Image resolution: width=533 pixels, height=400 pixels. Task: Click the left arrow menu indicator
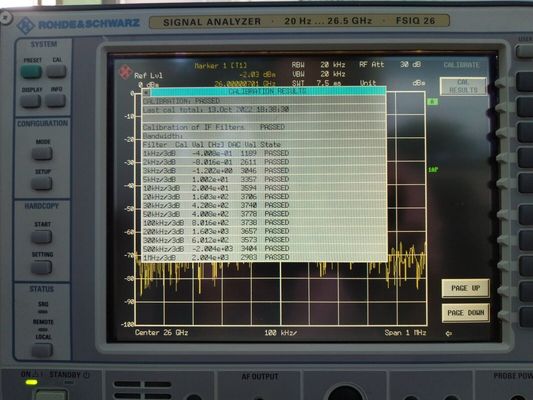coord(449,333)
